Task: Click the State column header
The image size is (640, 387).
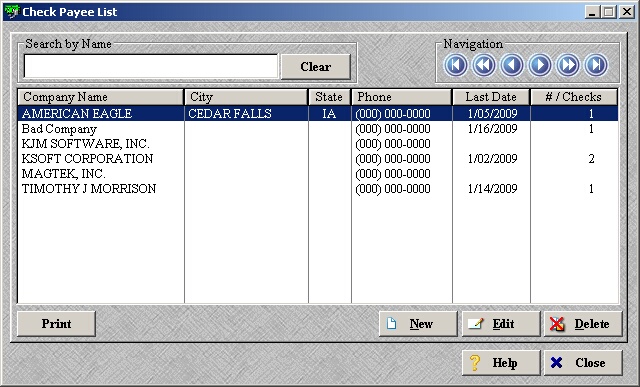Action: point(329,97)
